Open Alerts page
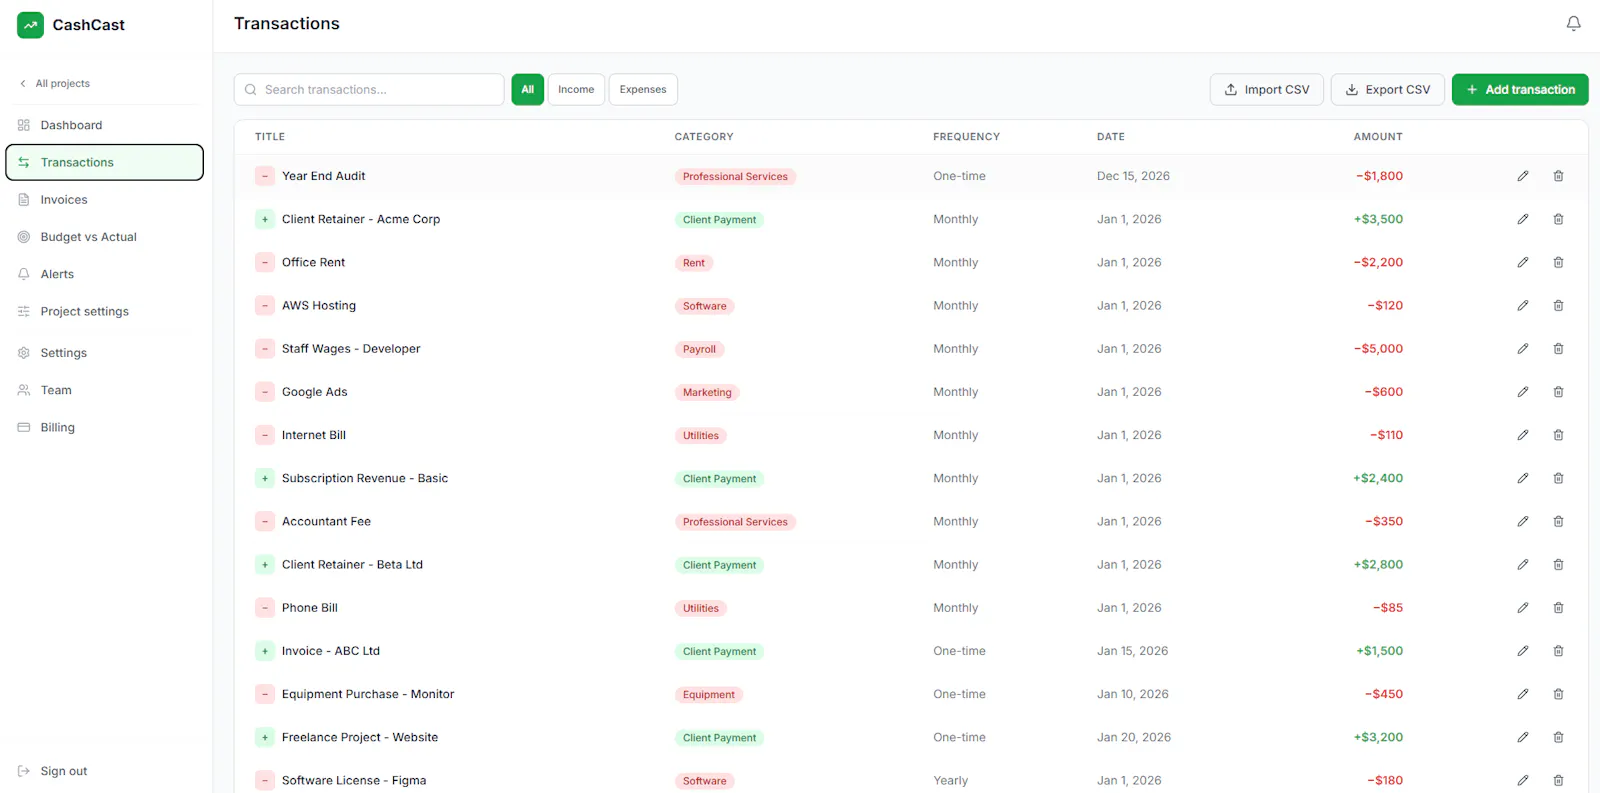Screen dimensions: 1600x793 tap(105, 274)
